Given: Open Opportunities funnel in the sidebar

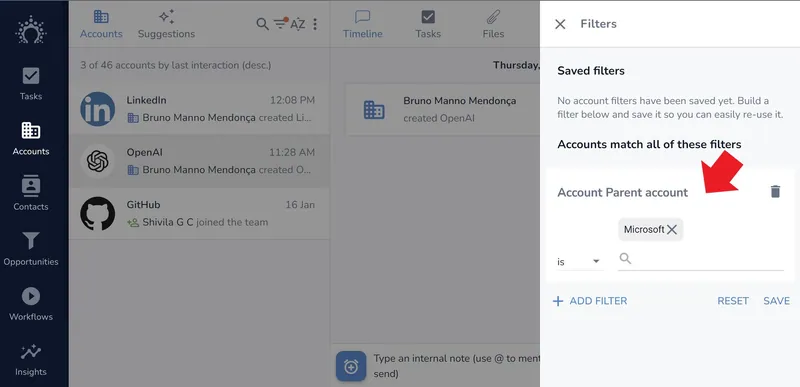Looking at the screenshot, I should (x=31, y=248).
